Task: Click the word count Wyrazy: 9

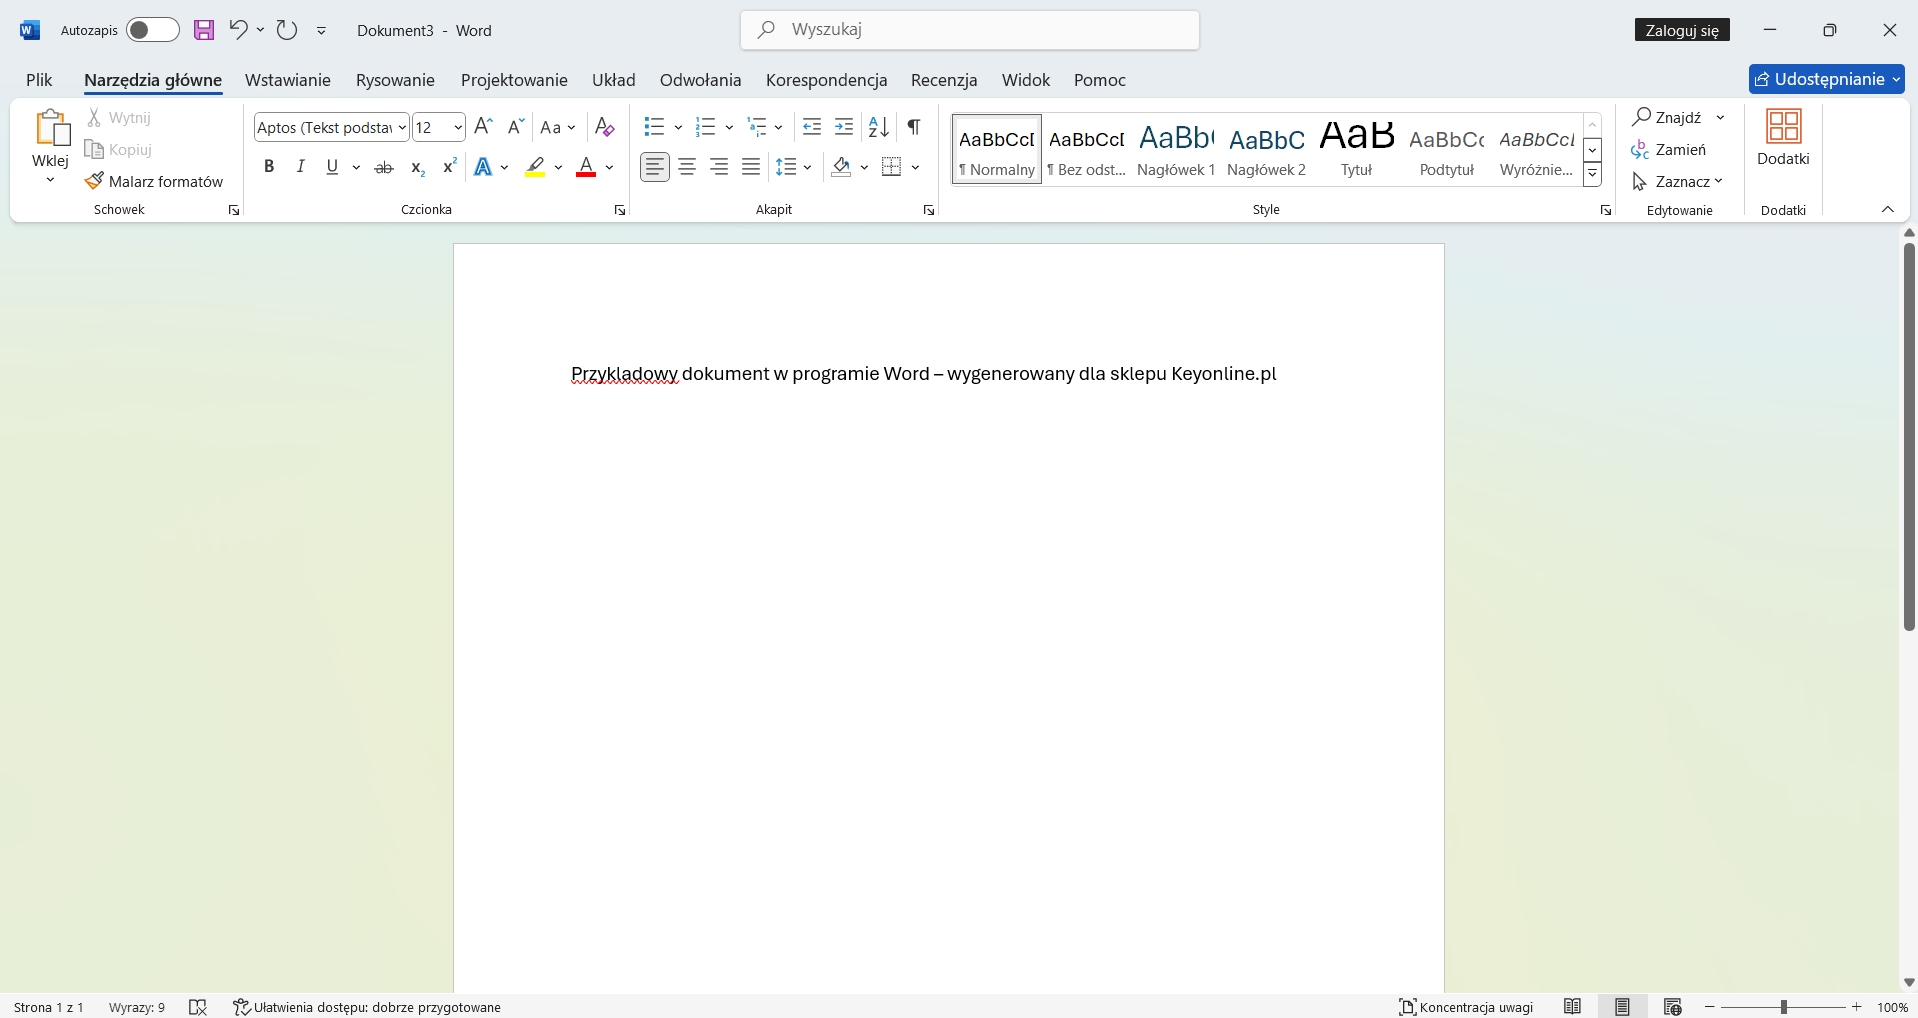Action: point(137,1007)
